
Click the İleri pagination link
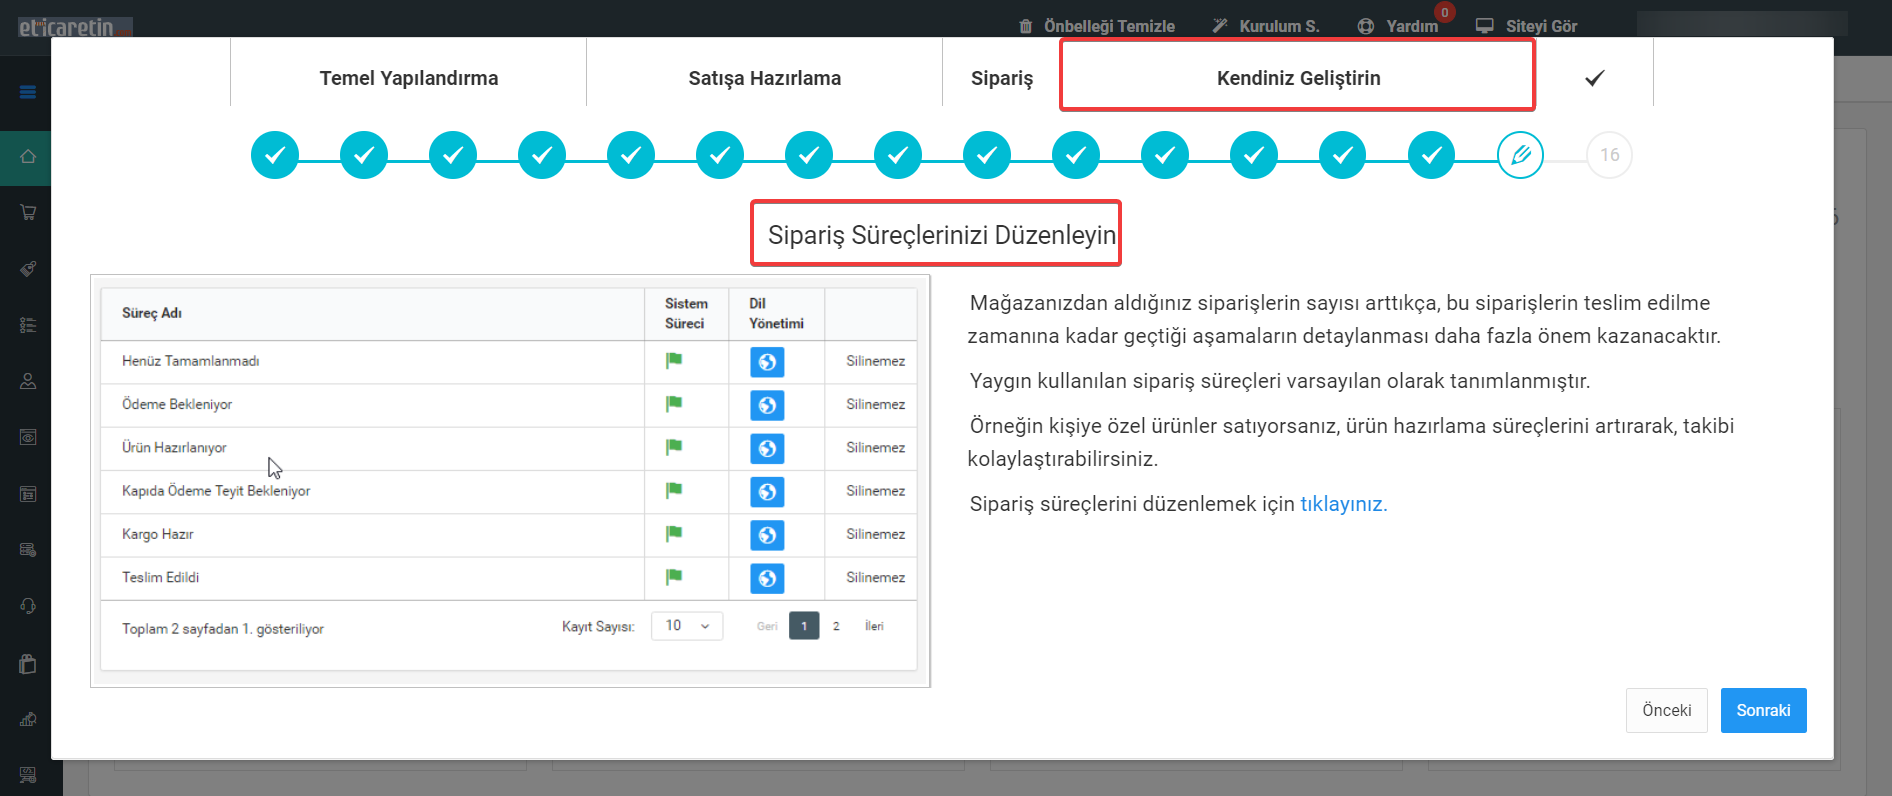[874, 626]
